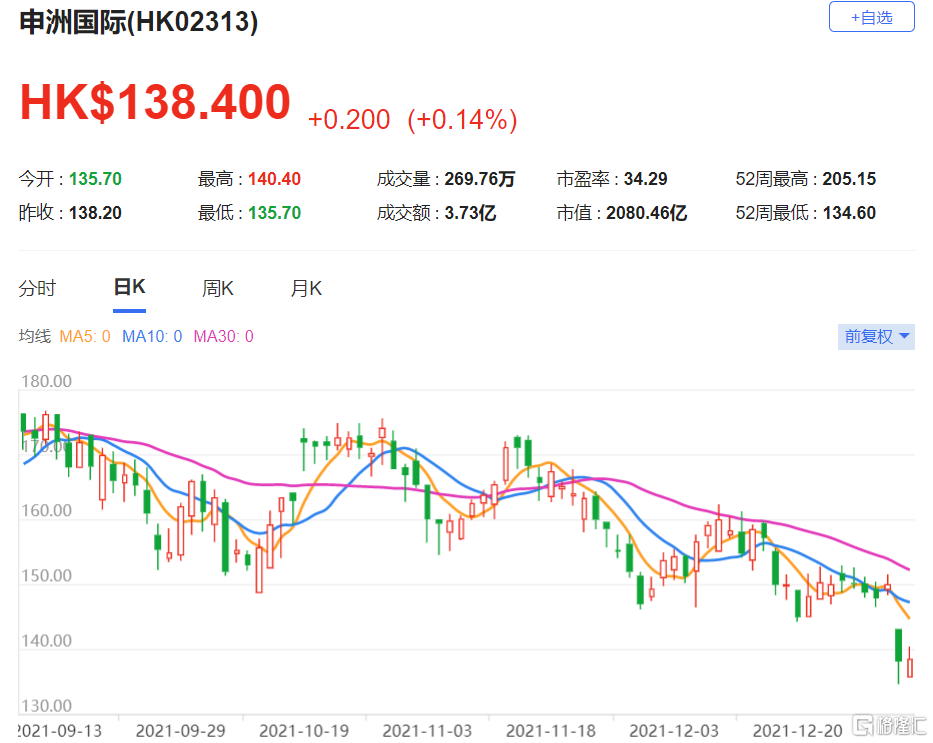This screenshot has height=743, width=933.
Task: Click the 2021-12-20 date label
Action: coord(798,731)
